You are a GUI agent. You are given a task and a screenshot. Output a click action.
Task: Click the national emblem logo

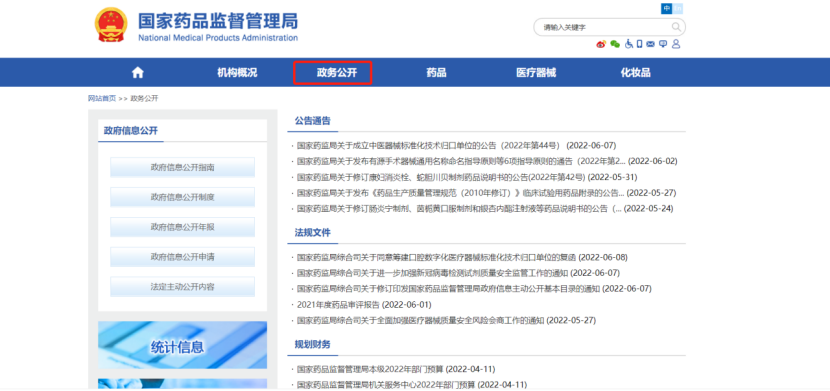pos(111,25)
